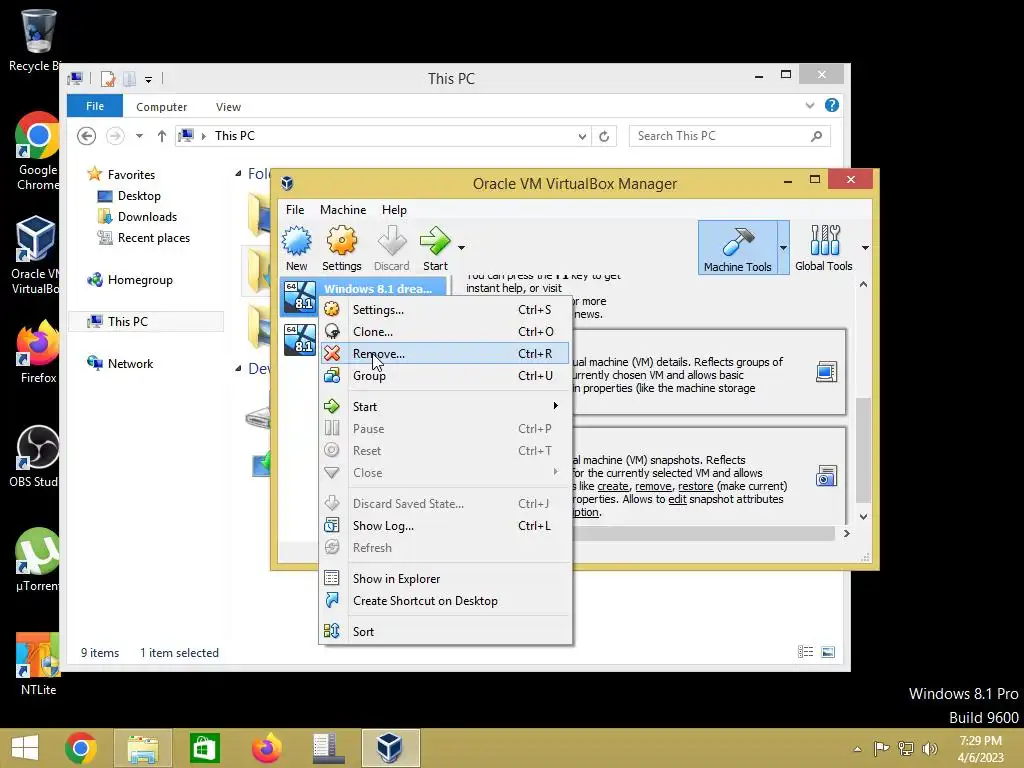Choose Group in context menu
This screenshot has width=1024, height=768.
click(x=445, y=376)
